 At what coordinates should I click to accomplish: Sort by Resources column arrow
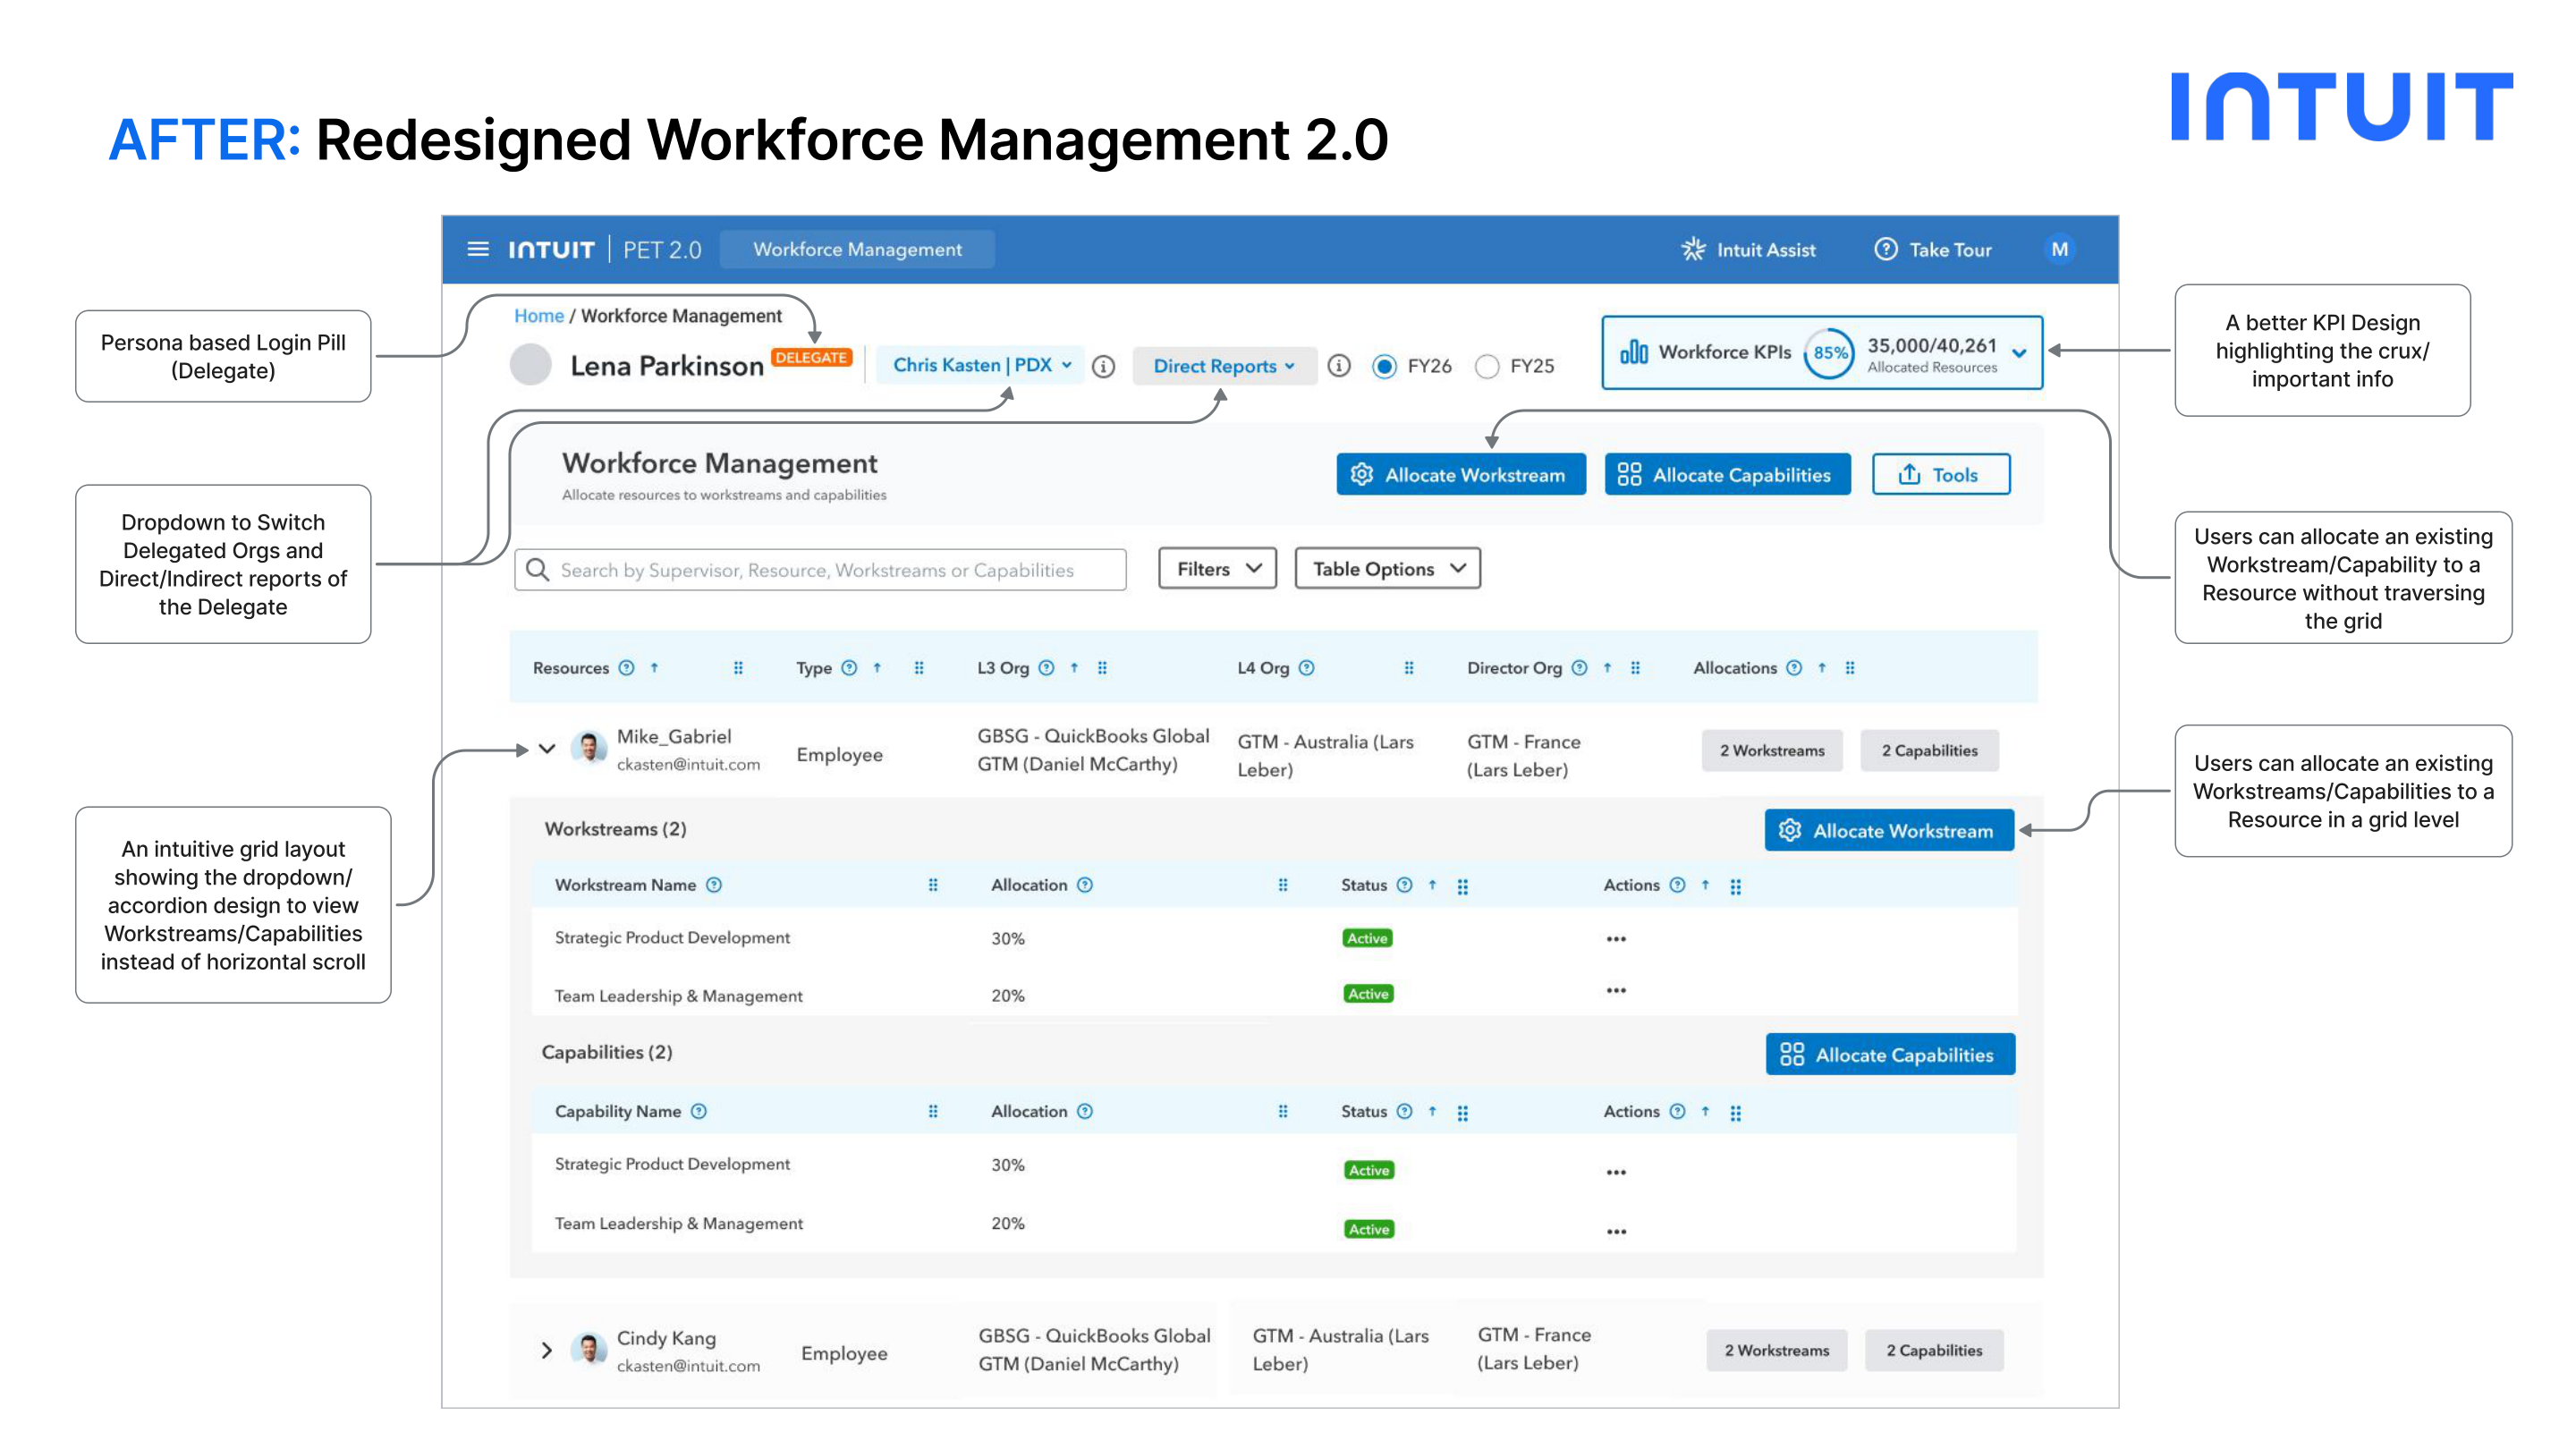click(654, 667)
